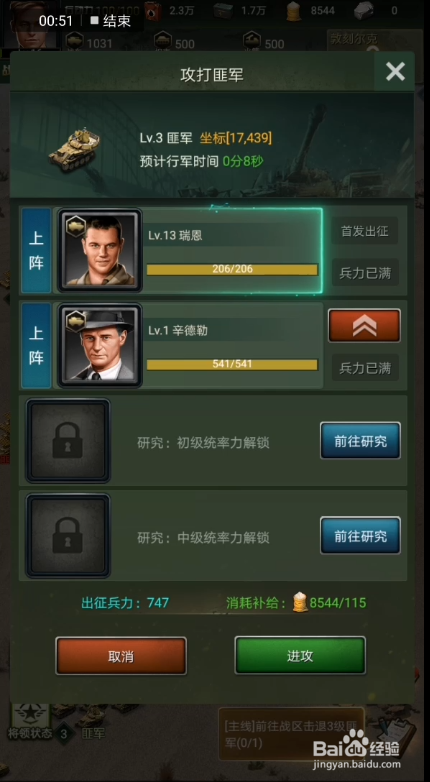Tap locked slot for 初级统率力
Image resolution: width=430 pixels, height=782 pixels.
[x=68, y=440]
